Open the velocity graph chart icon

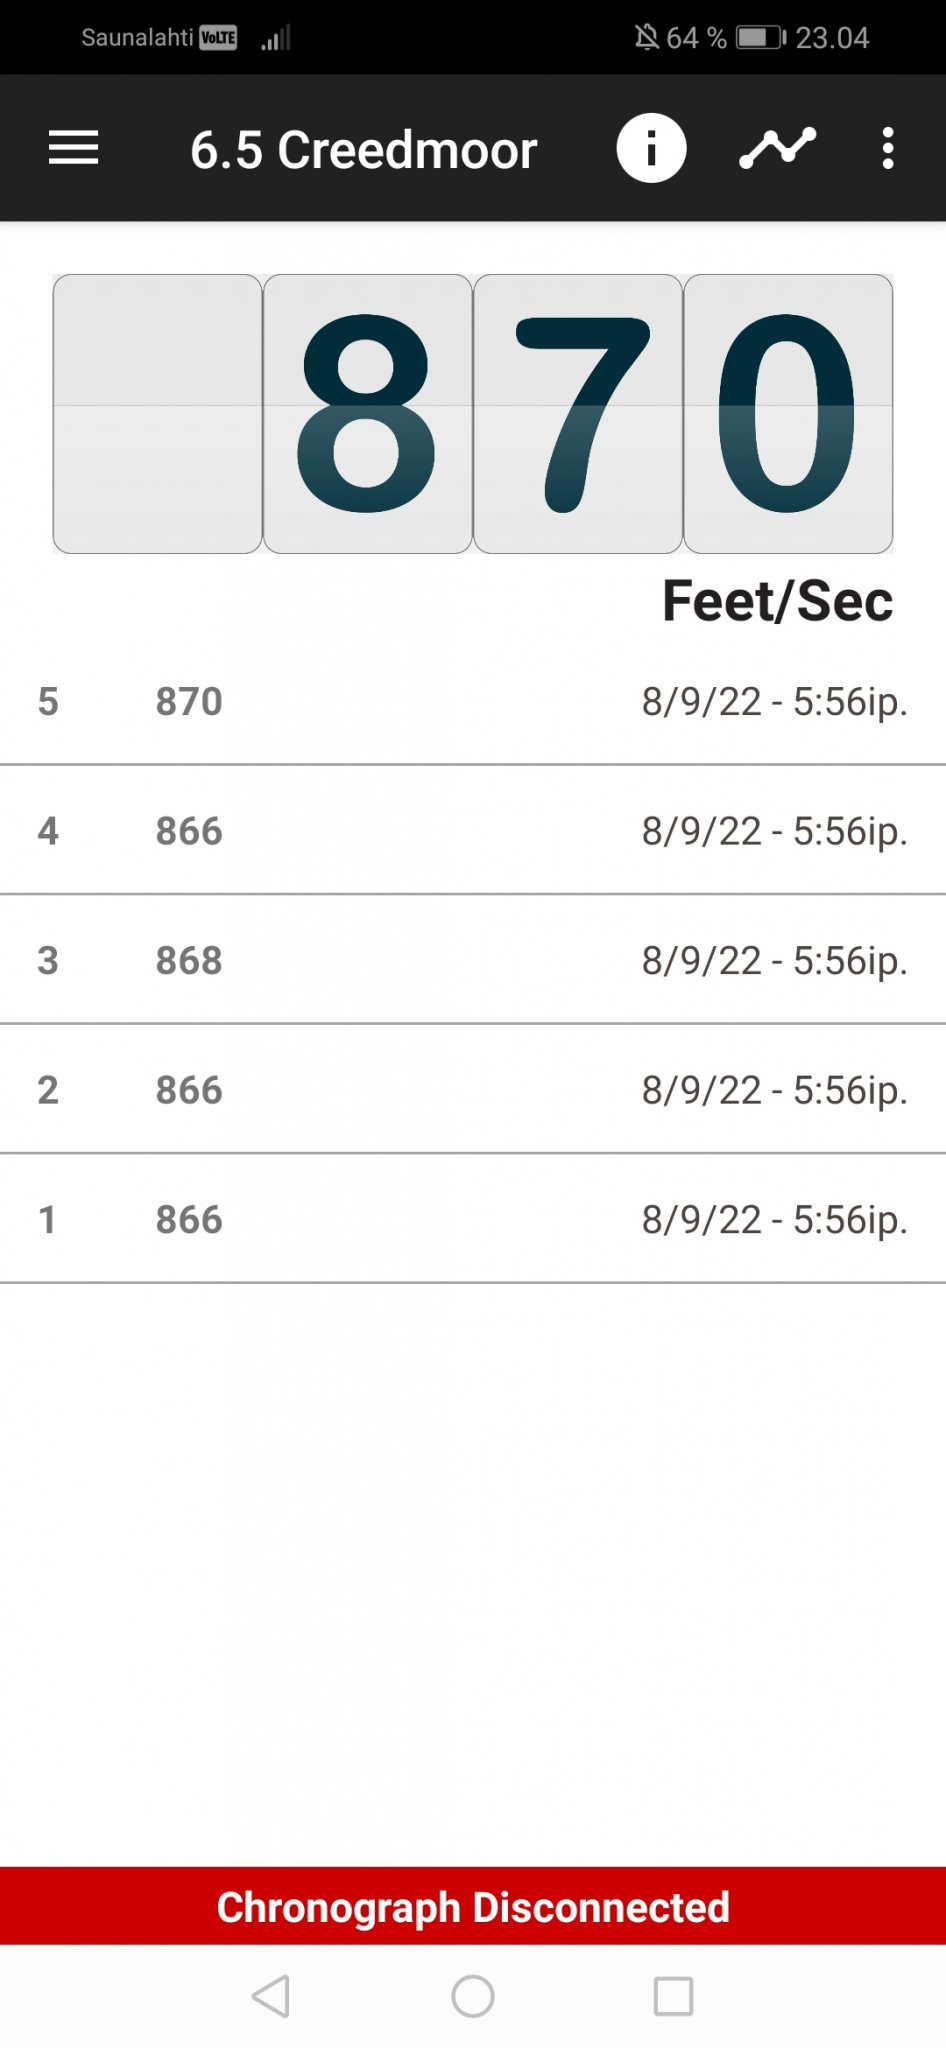[777, 148]
